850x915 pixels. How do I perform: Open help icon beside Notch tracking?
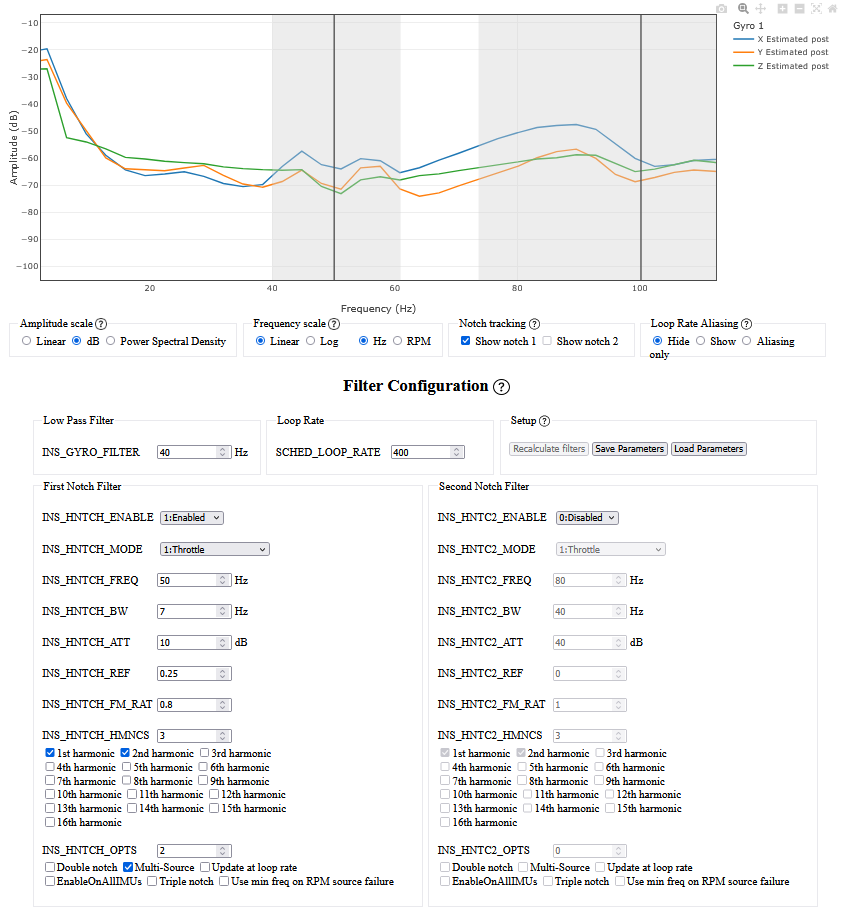coord(534,324)
